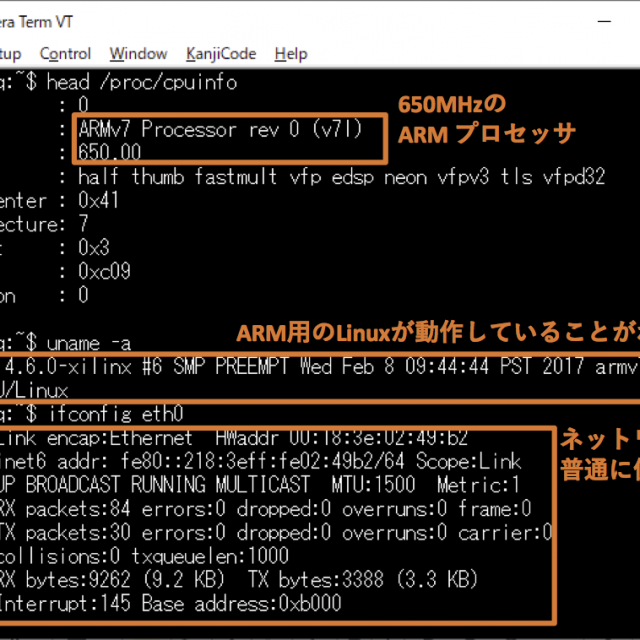Open the KanjiCode menu
This screenshot has width=640, height=640.
click(x=220, y=54)
